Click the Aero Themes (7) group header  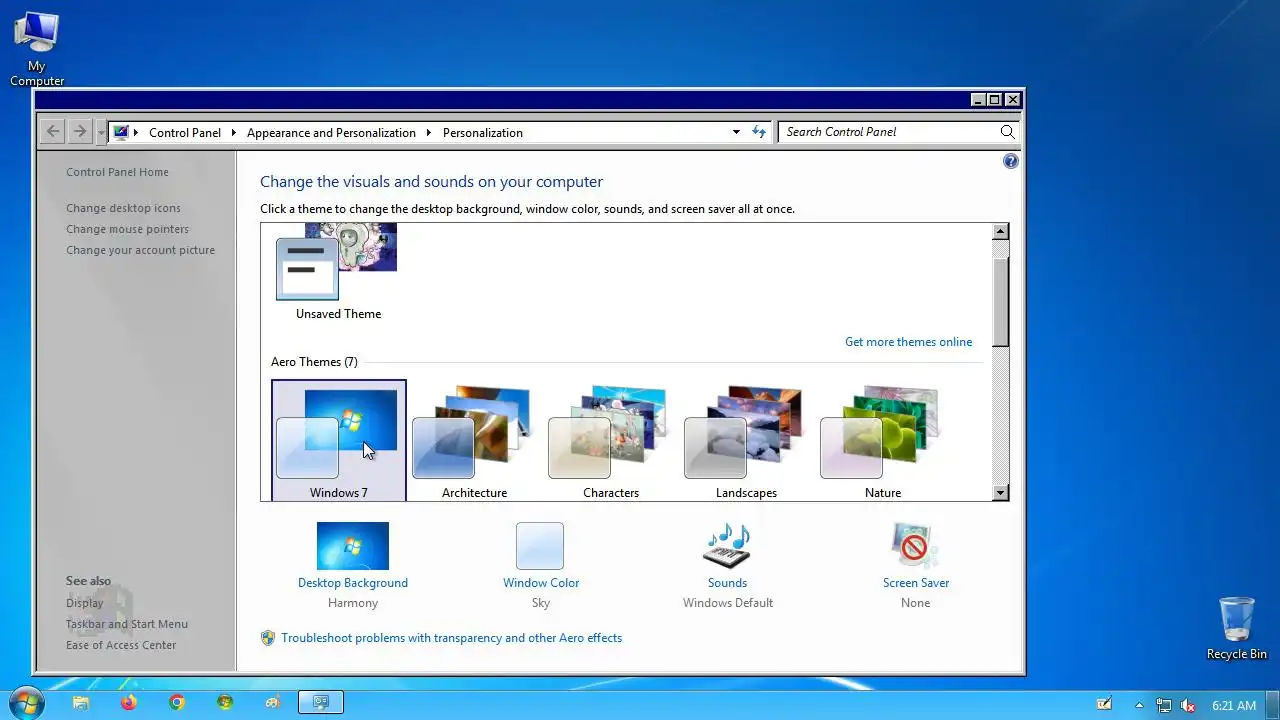[314, 362]
